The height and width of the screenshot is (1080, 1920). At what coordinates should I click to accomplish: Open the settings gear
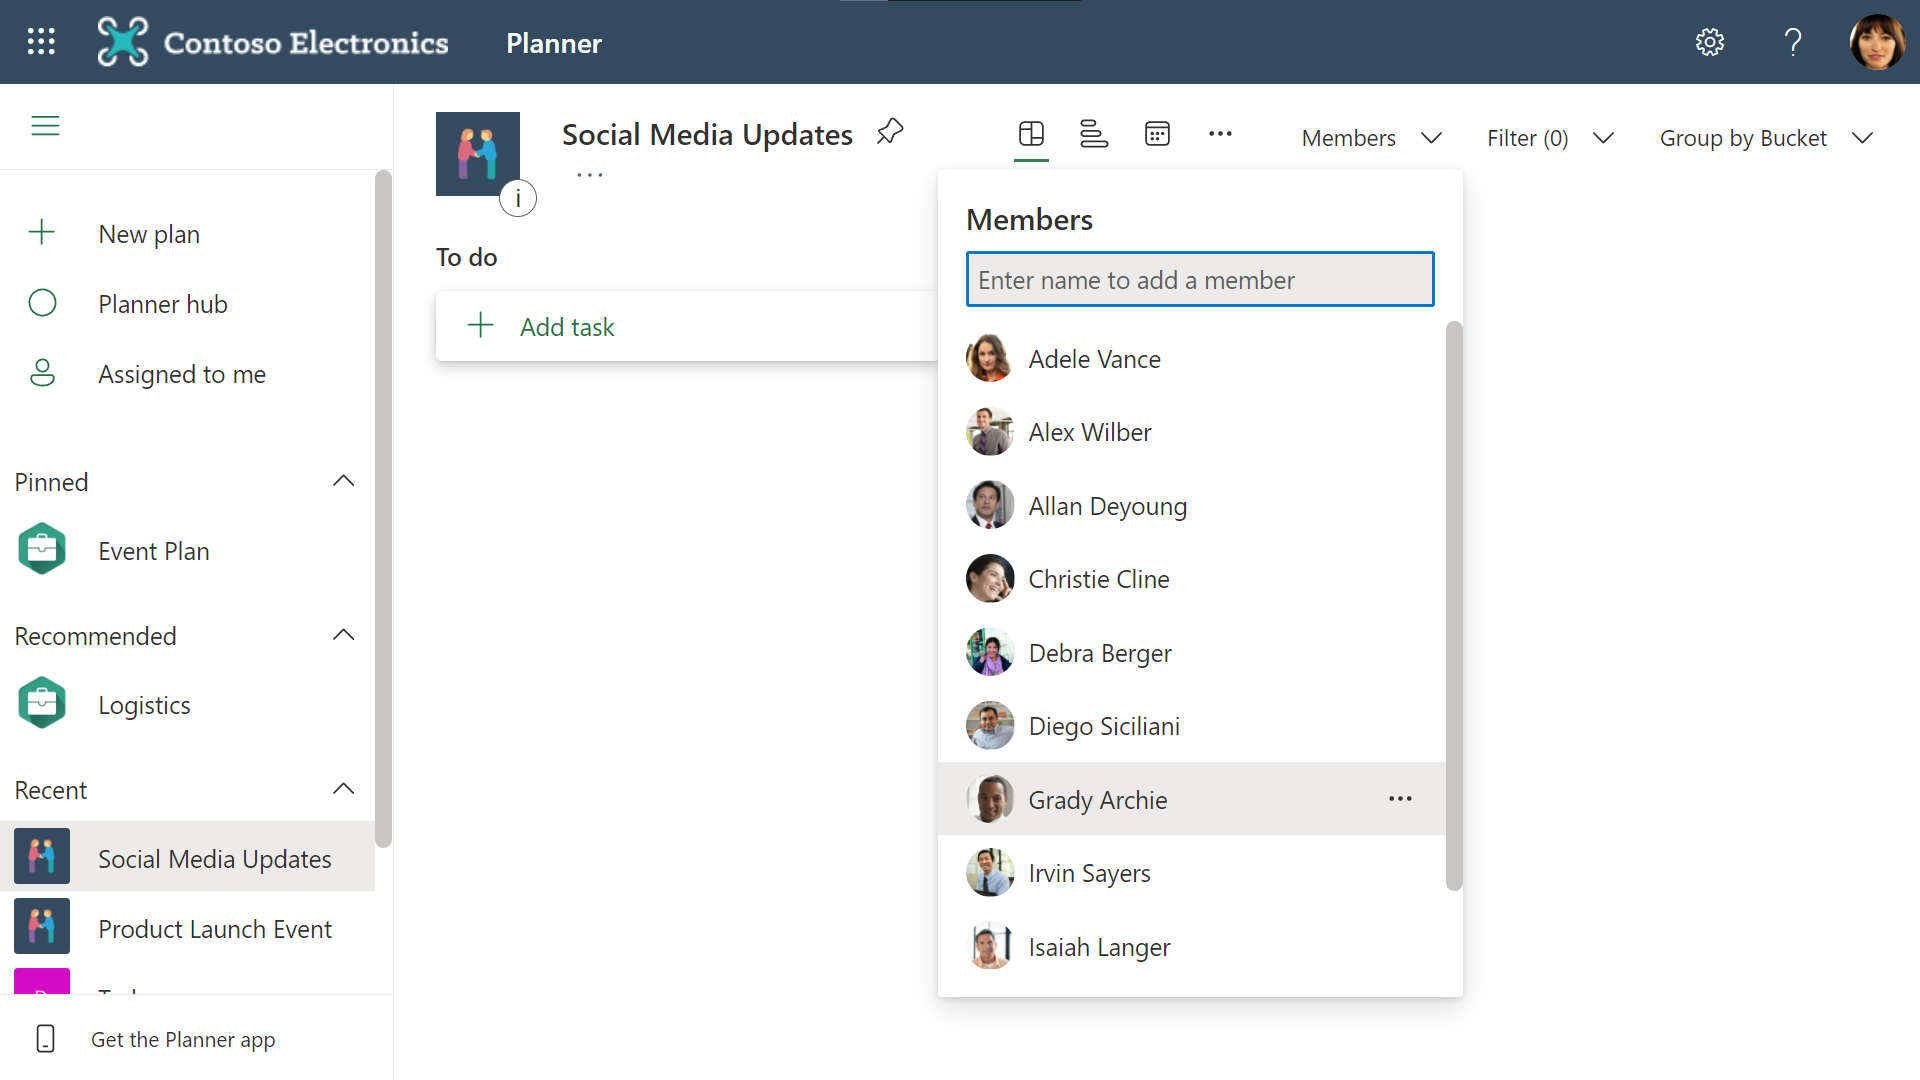[1710, 42]
